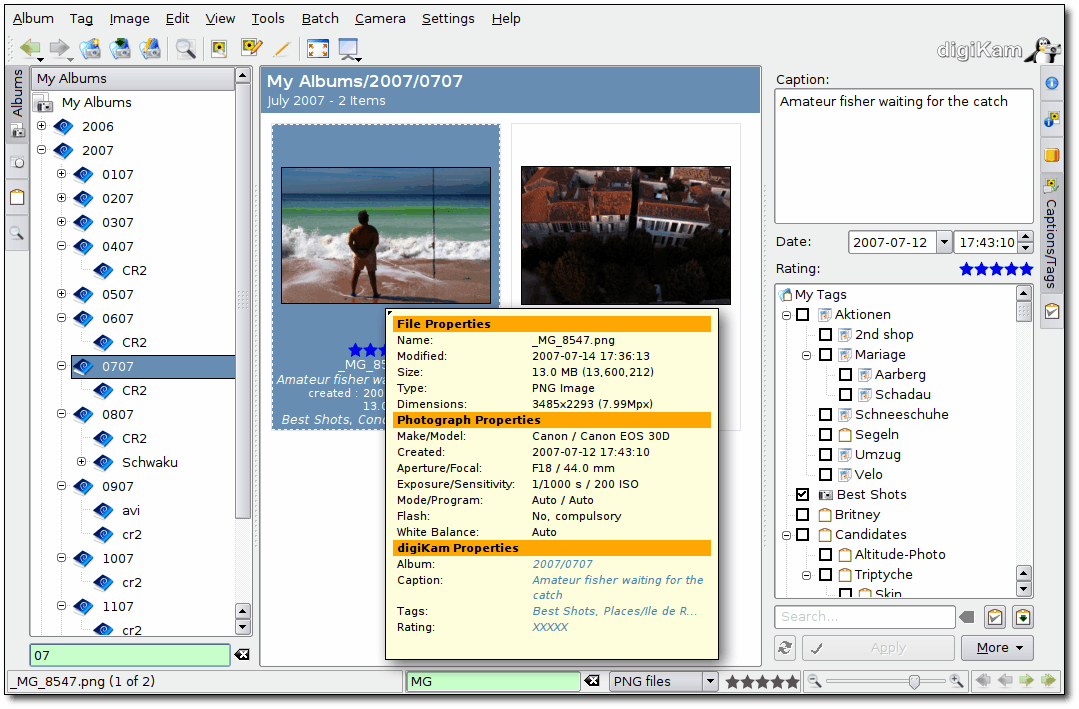Open the Settings menu
The height and width of the screenshot is (709, 1079).
(448, 19)
